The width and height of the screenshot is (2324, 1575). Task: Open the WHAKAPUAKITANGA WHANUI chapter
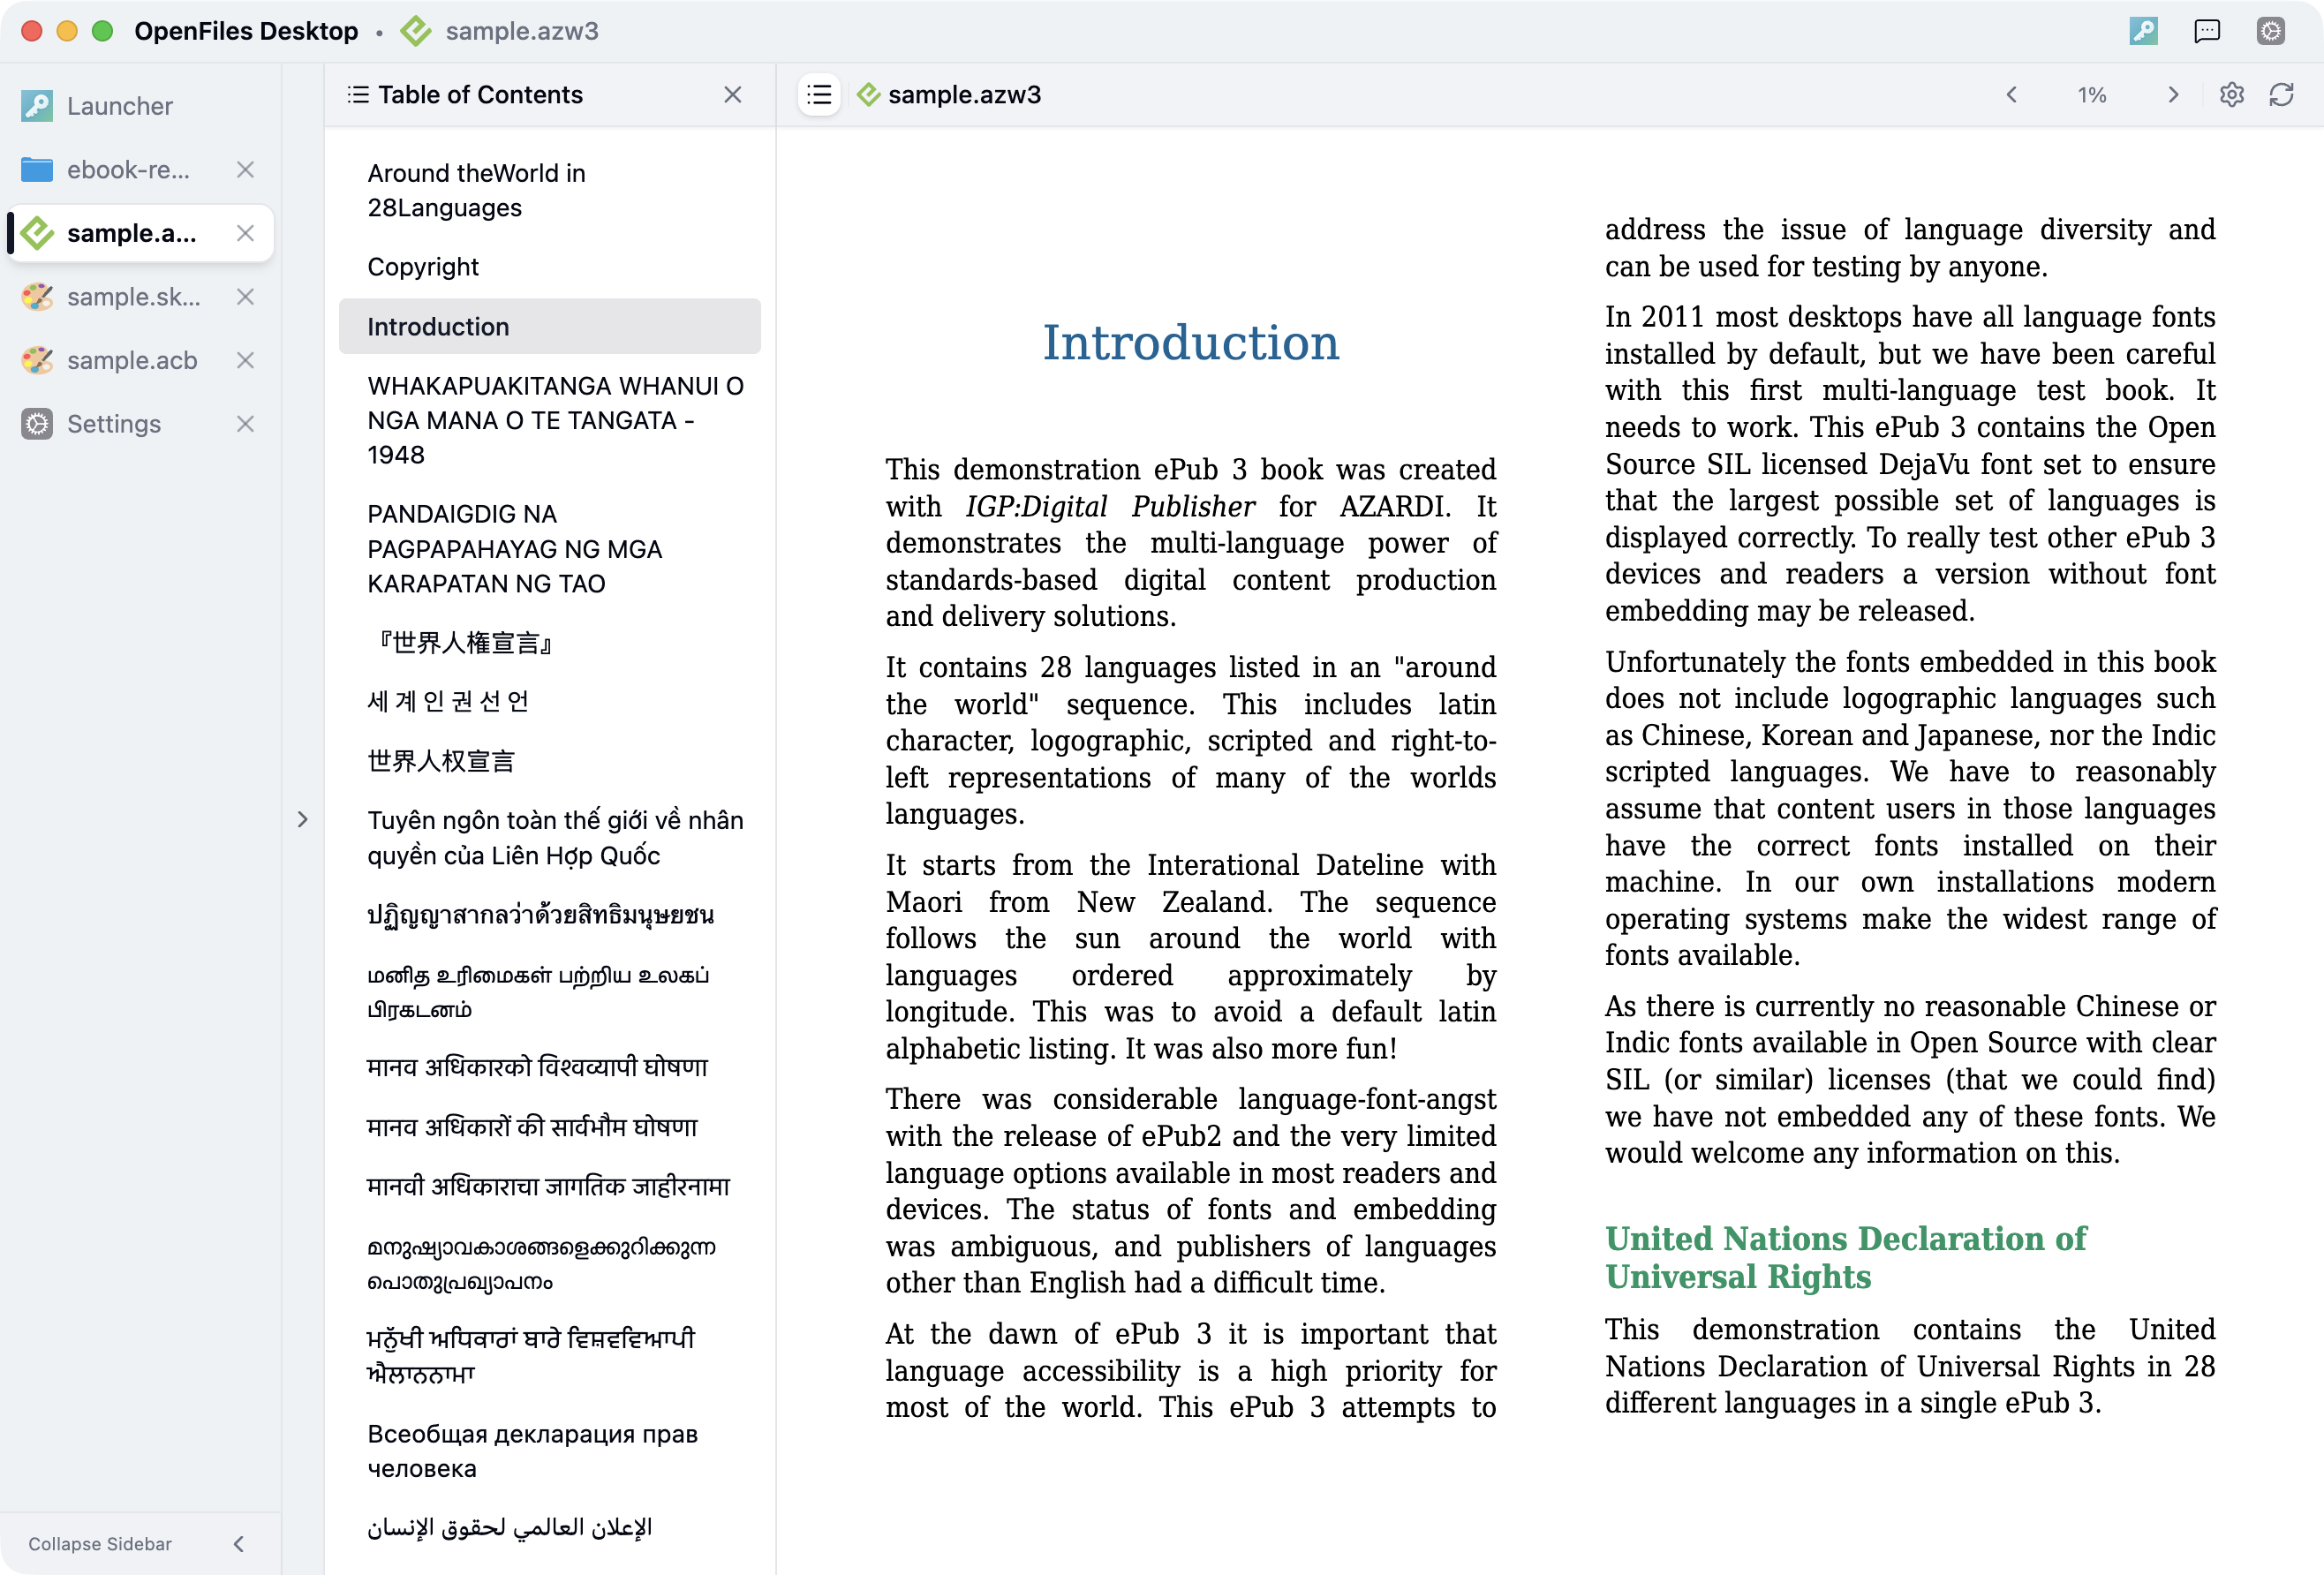pyautogui.click(x=550, y=420)
